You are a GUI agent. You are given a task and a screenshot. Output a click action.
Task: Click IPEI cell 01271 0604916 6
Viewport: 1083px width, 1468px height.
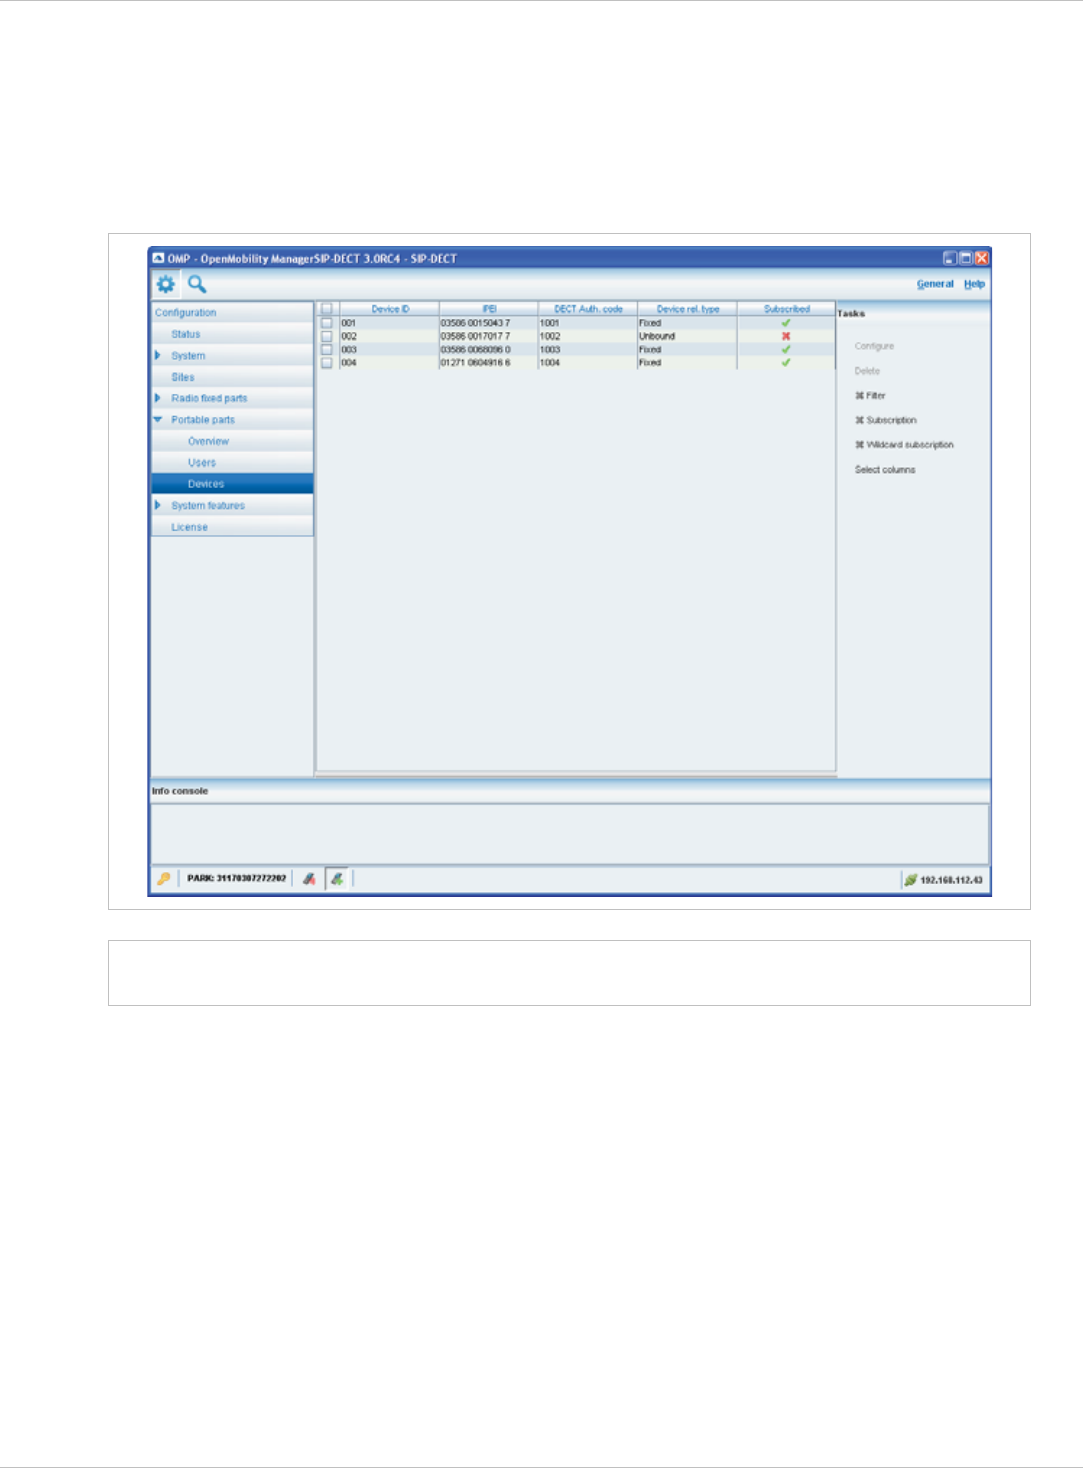coord(489,362)
